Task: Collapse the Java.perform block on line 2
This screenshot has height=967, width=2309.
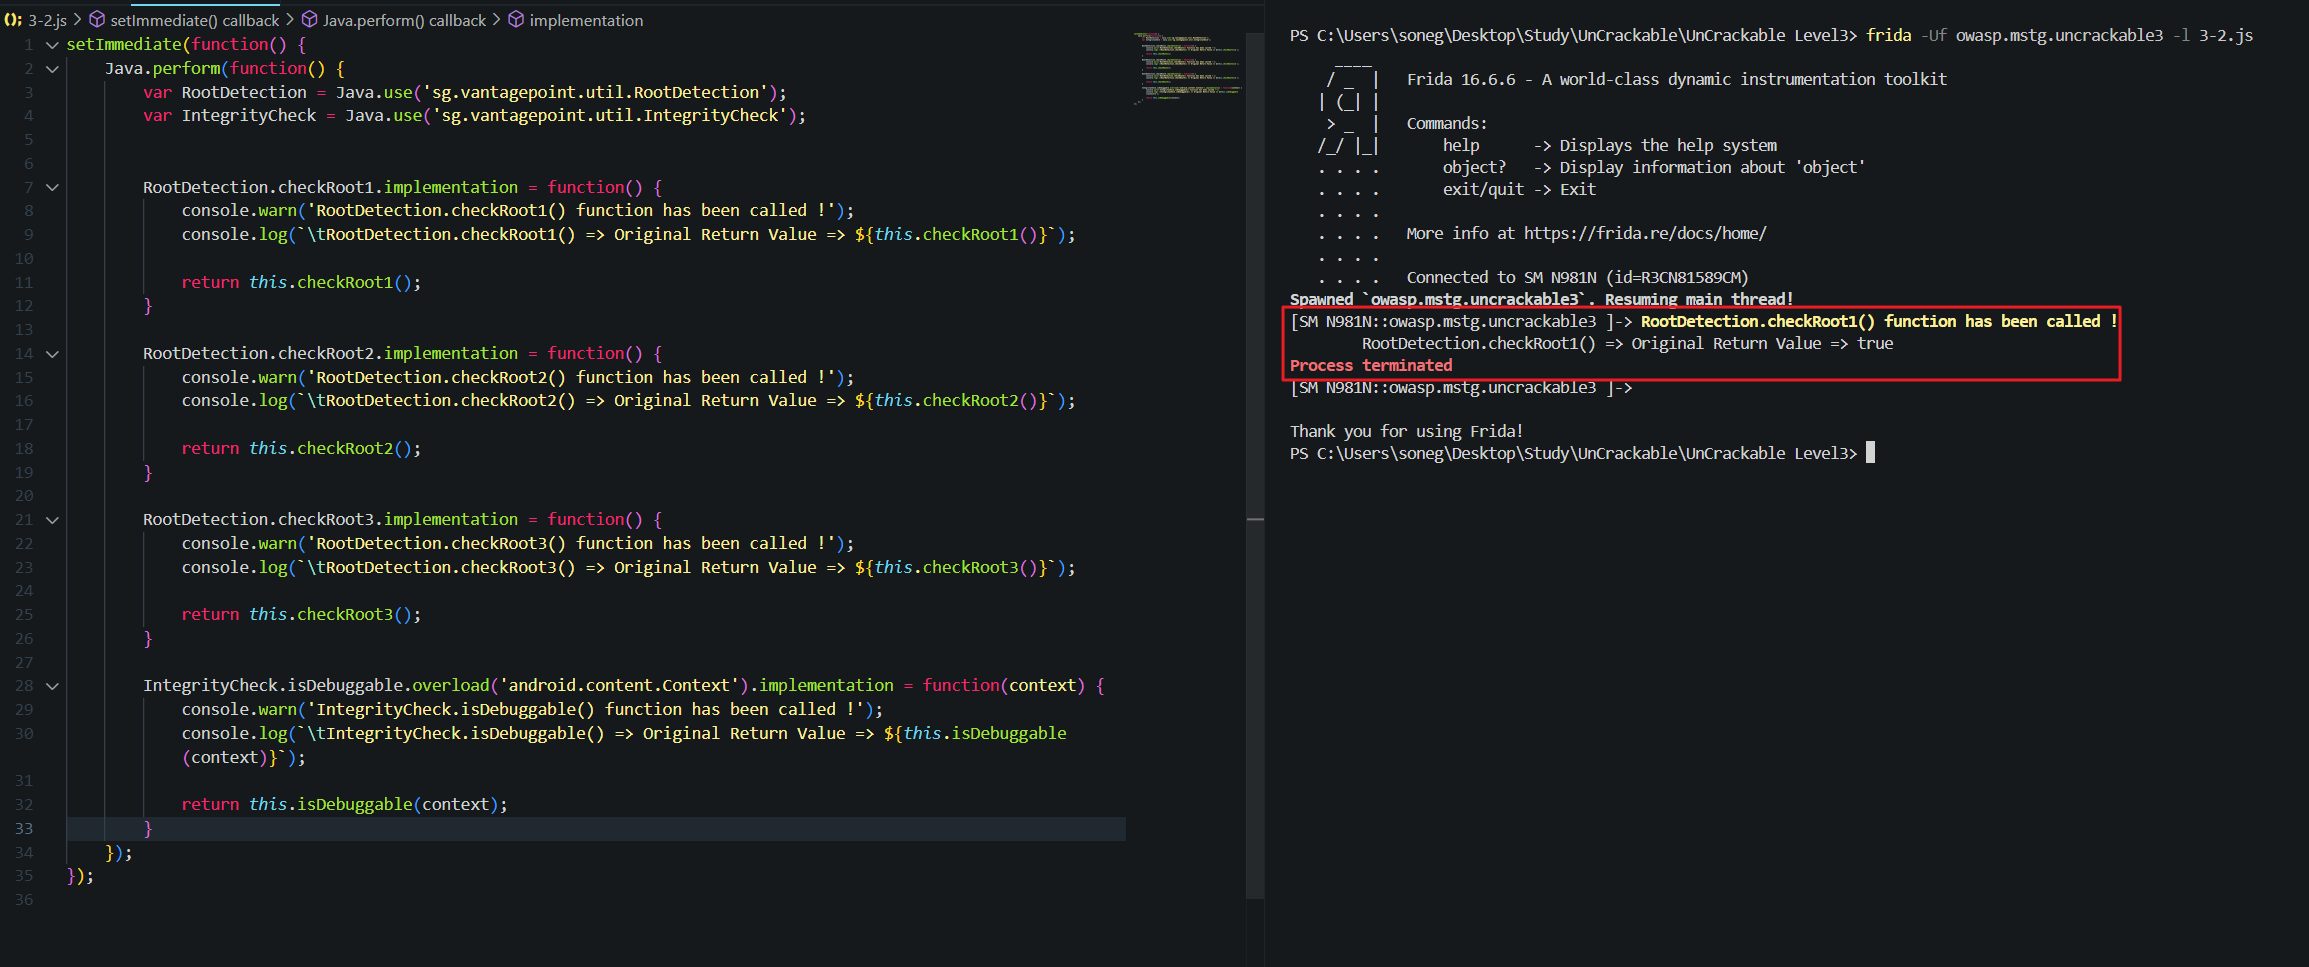Action: [x=52, y=69]
